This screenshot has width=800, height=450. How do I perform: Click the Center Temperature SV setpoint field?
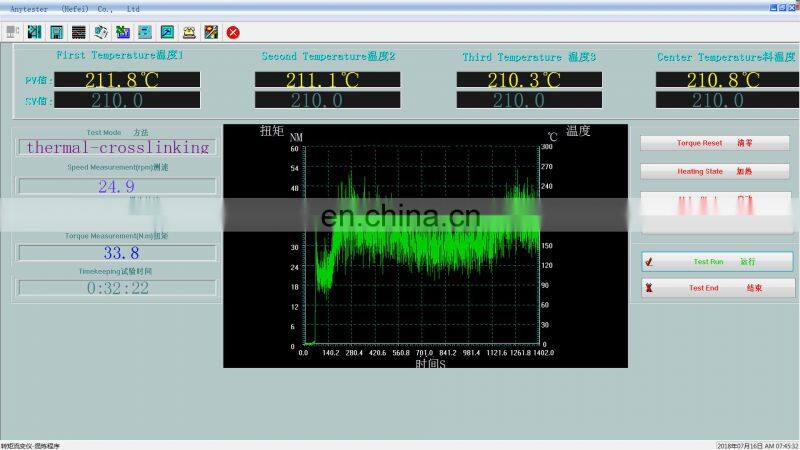(x=727, y=100)
